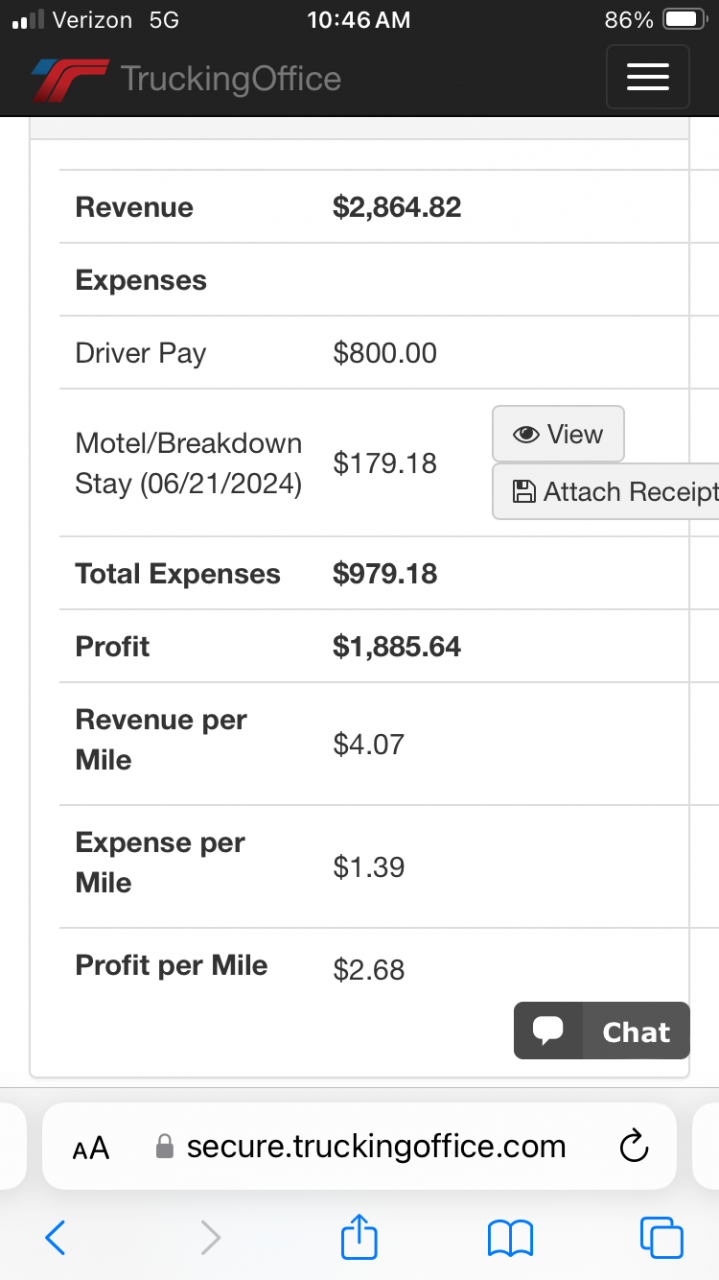The width and height of the screenshot is (719, 1280).
Task: Tap the Total Expenses row label
Action: pos(178,574)
